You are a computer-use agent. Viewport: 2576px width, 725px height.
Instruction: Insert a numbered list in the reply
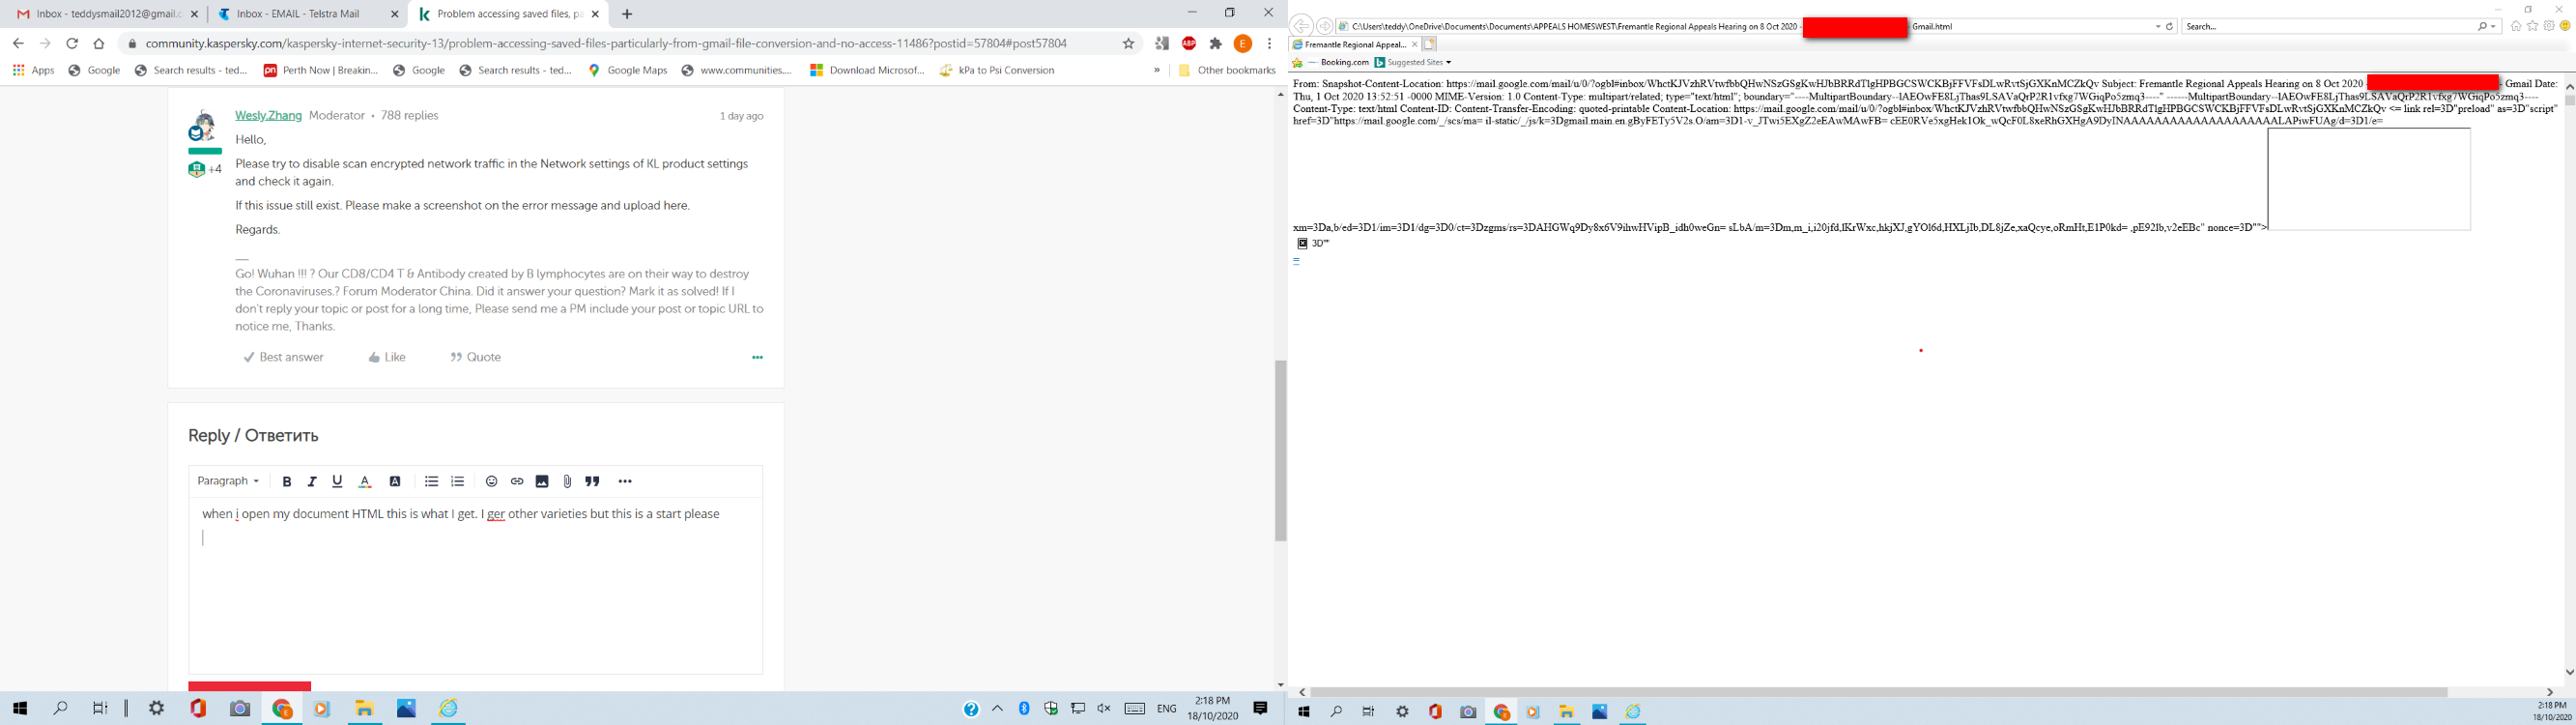pos(458,481)
